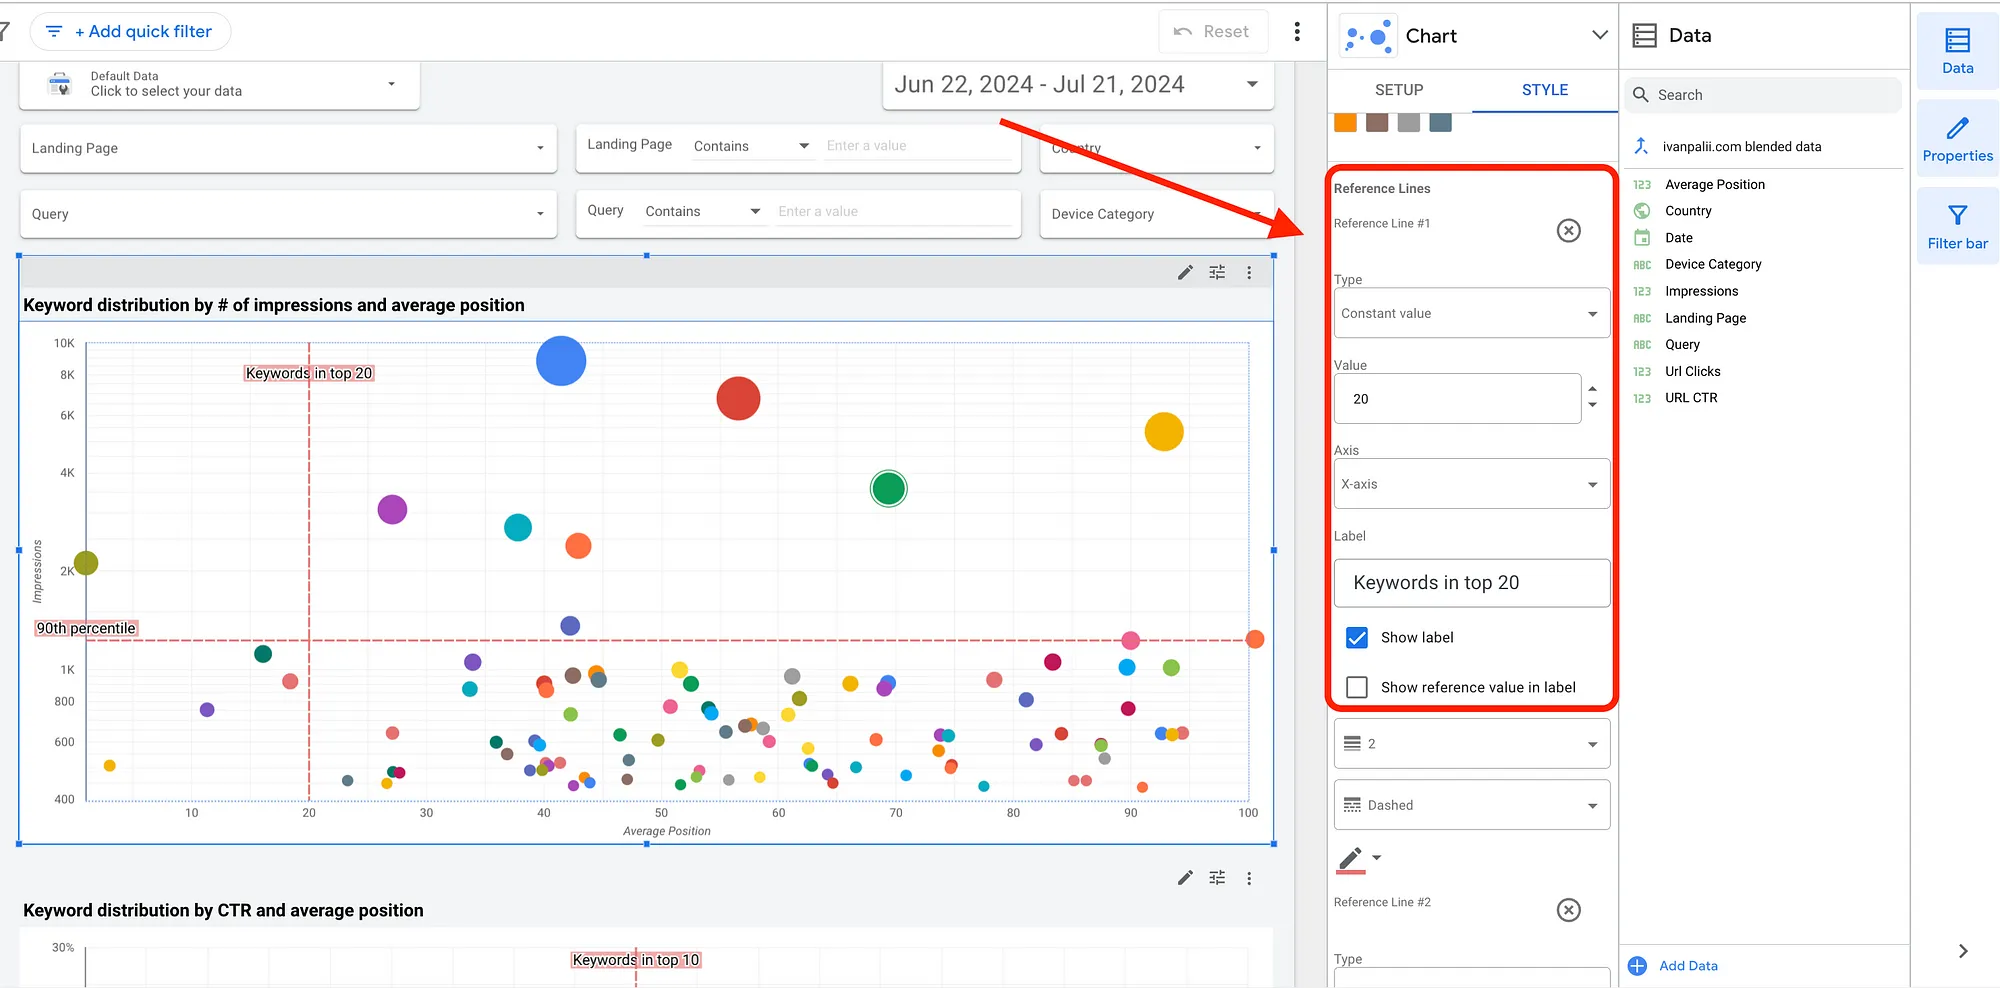The height and width of the screenshot is (988, 2000).
Task: Open the Default Data source selector
Action: pyautogui.click(x=219, y=84)
